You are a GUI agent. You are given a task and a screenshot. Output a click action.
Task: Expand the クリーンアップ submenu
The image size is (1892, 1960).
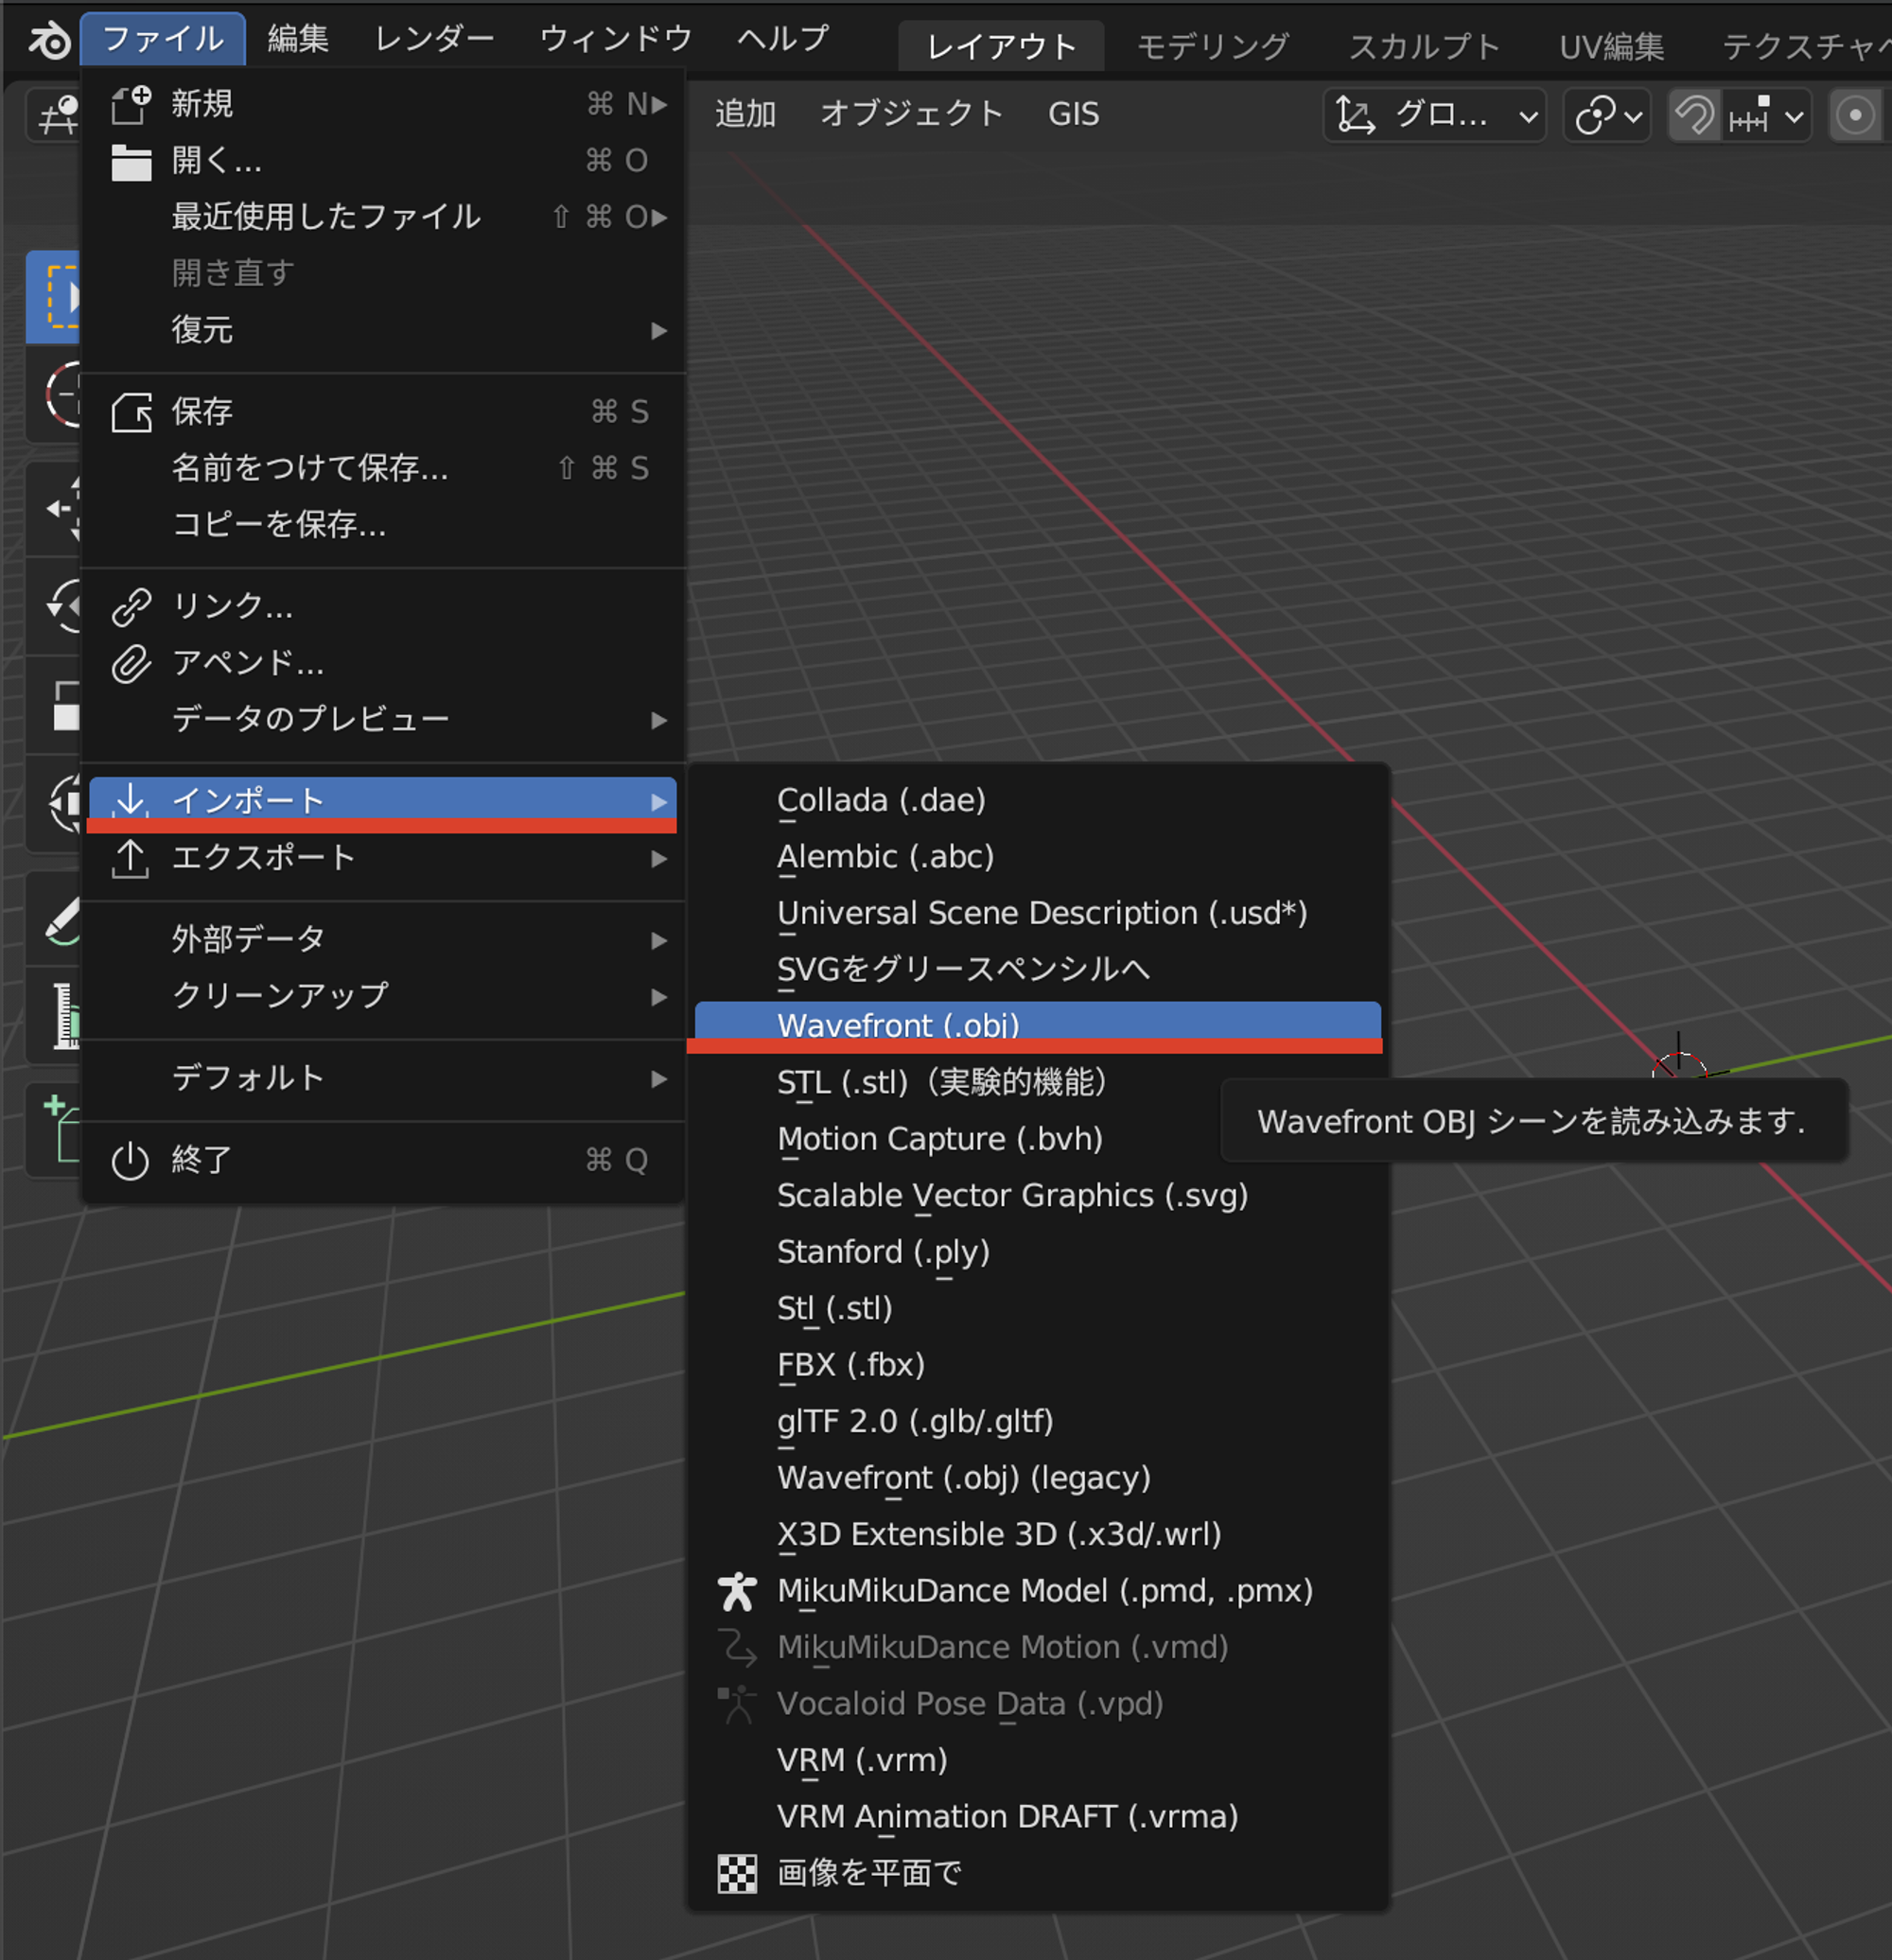click(x=383, y=996)
